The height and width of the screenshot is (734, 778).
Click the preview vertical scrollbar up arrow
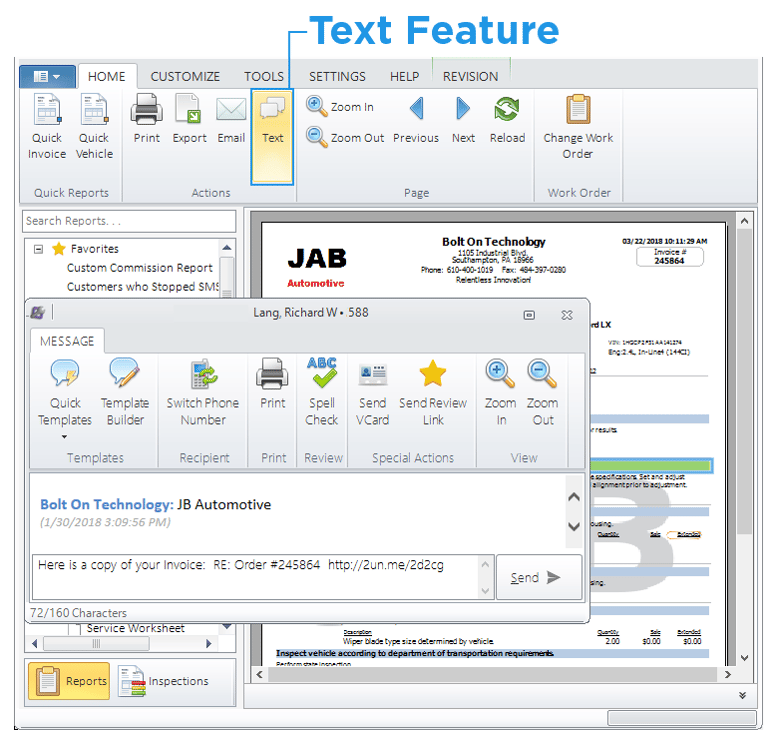[x=744, y=221]
